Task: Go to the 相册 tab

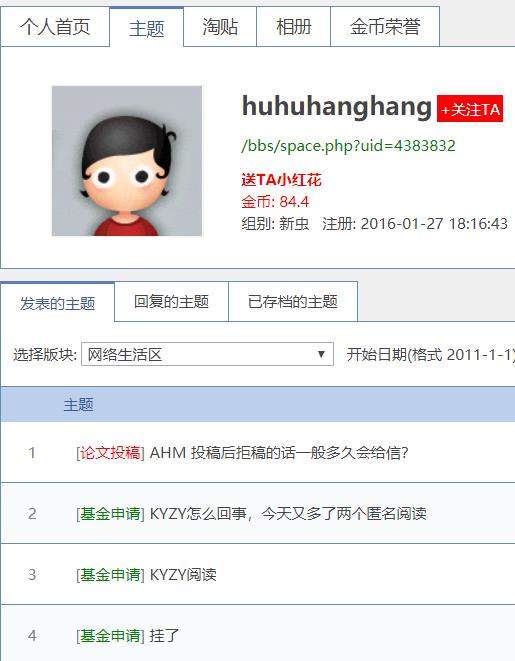Action: [x=294, y=27]
